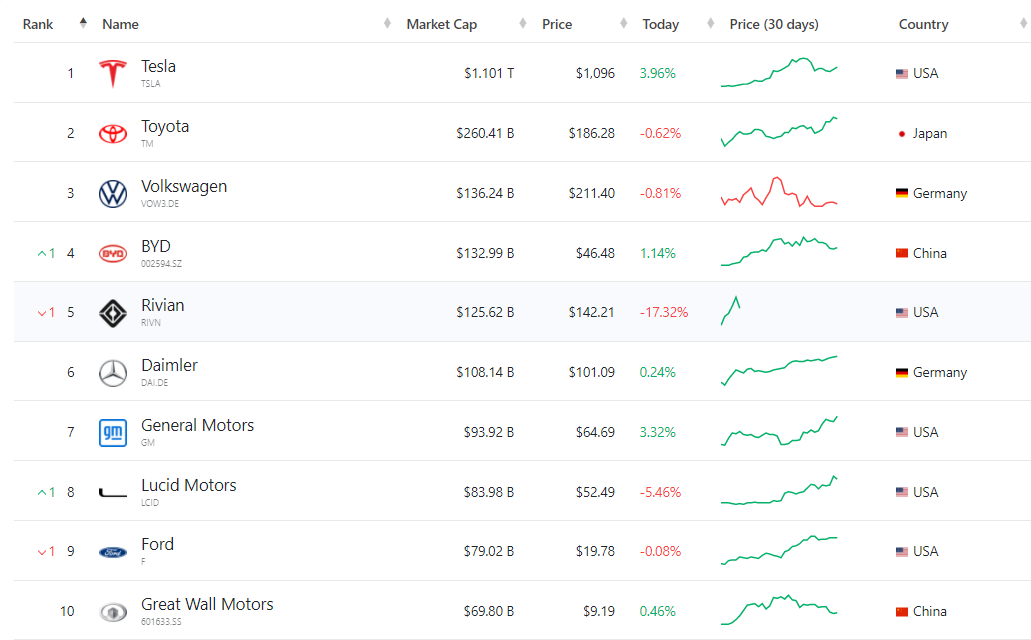Click the Volkswagen logo icon
1031x640 pixels.
[112, 193]
